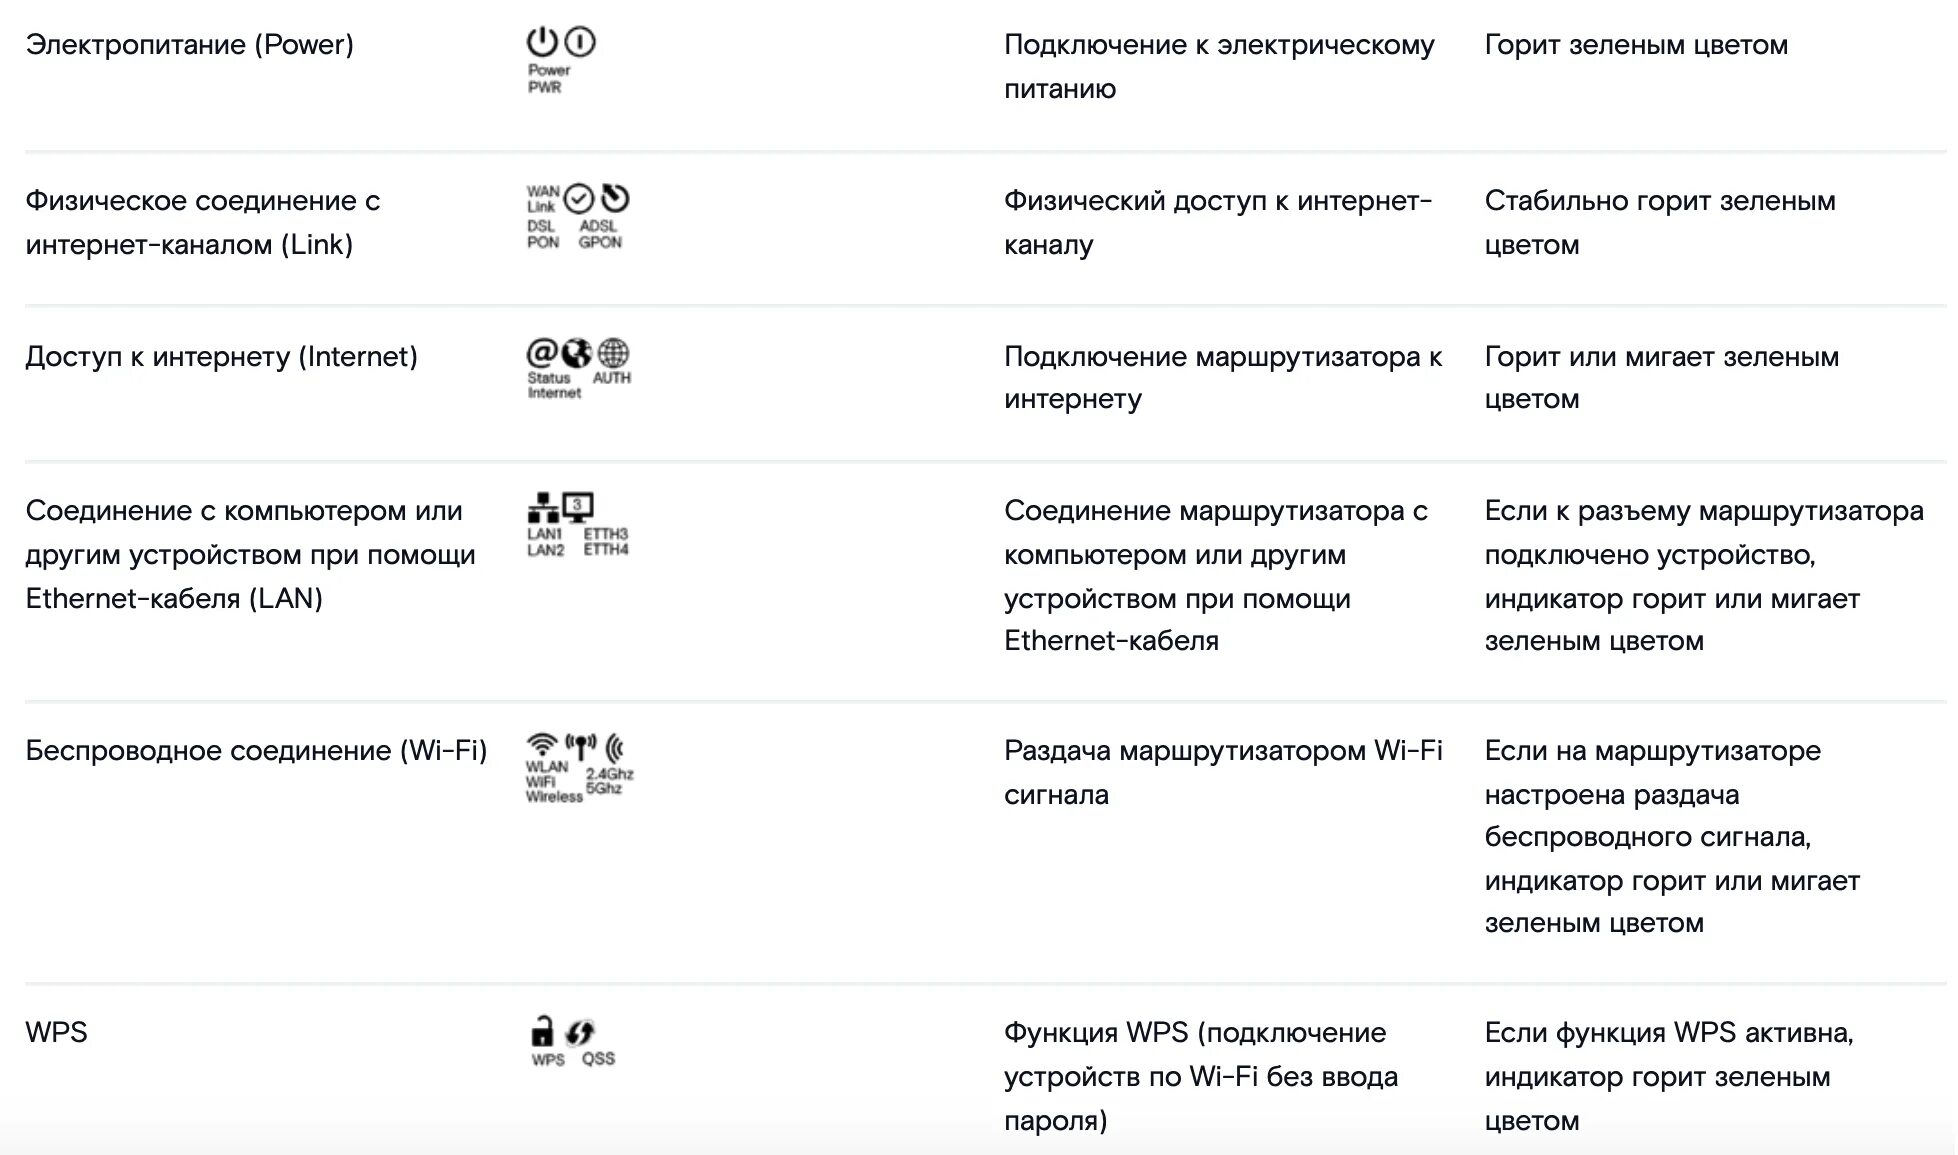Viewport: 1958px width, 1155px height.
Task: Click the 'WPS' row heading text
Action: click(x=56, y=1033)
